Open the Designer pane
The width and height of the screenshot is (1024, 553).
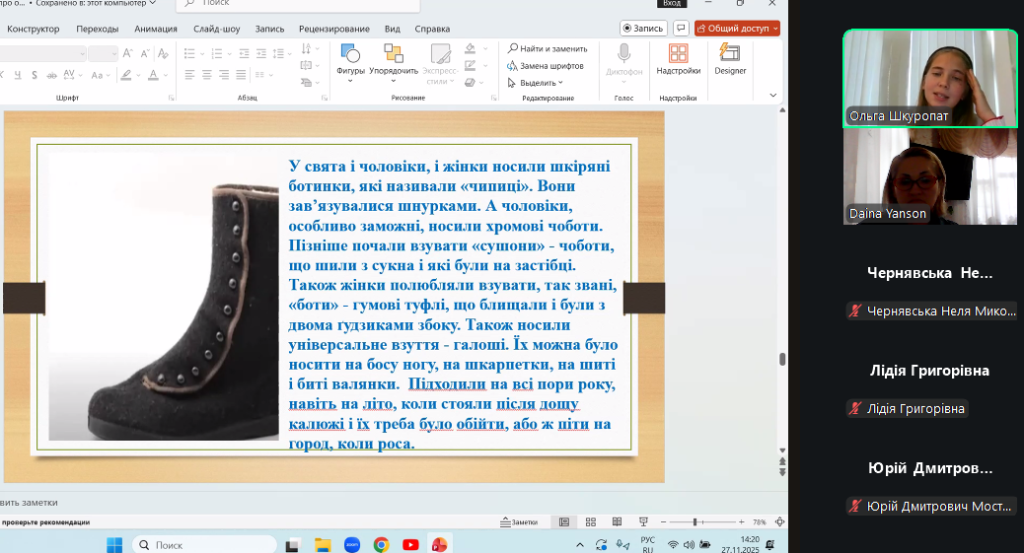coord(730,59)
